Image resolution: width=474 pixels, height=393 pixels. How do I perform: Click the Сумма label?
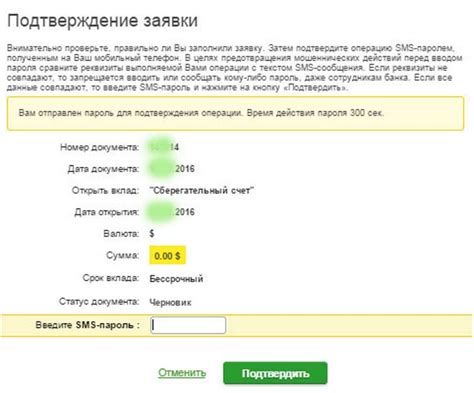(x=122, y=255)
